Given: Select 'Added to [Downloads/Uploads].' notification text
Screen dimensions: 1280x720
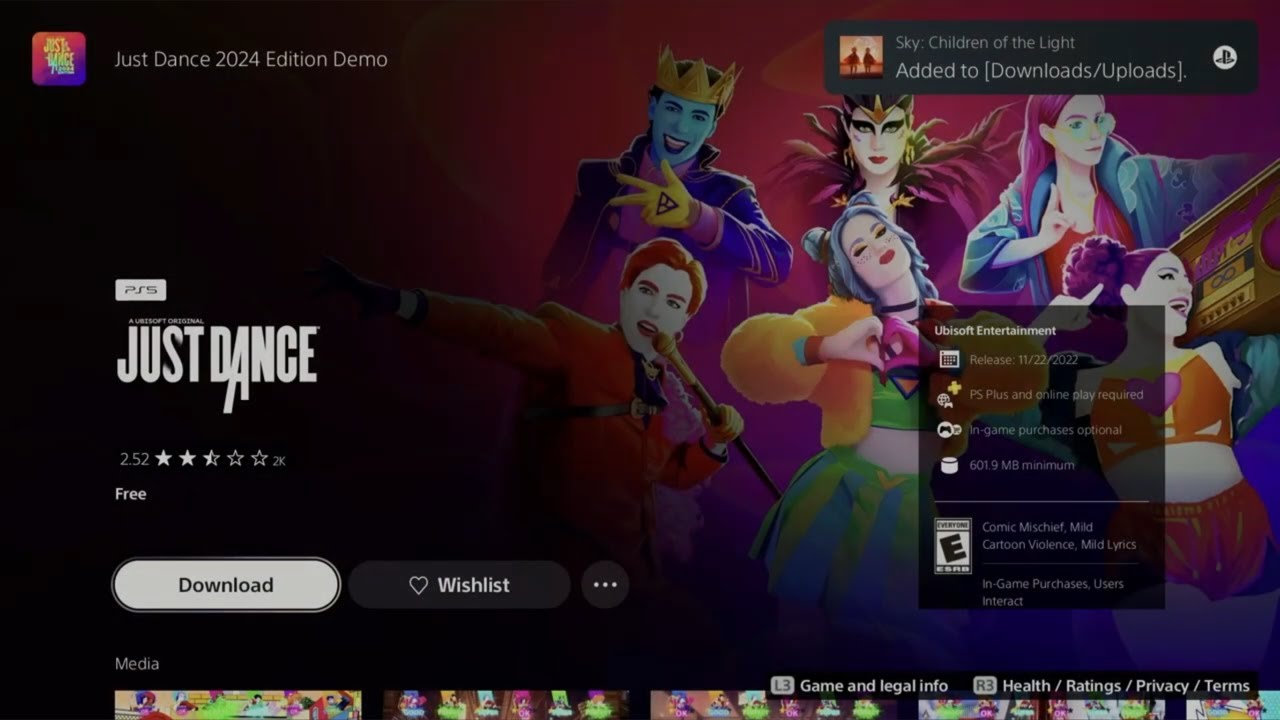Looking at the screenshot, I should [x=1041, y=71].
